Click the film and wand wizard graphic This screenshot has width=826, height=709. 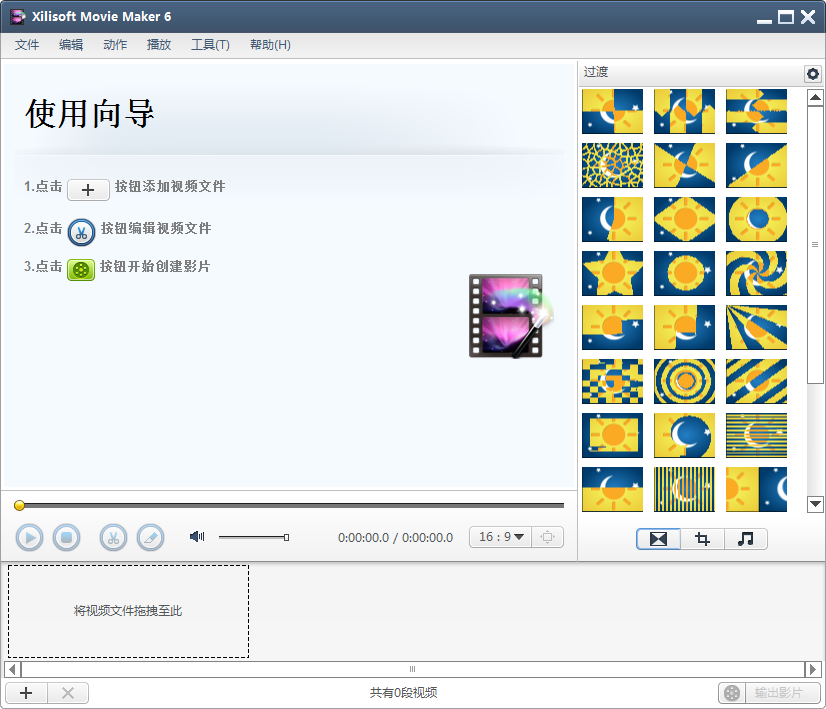click(x=510, y=316)
